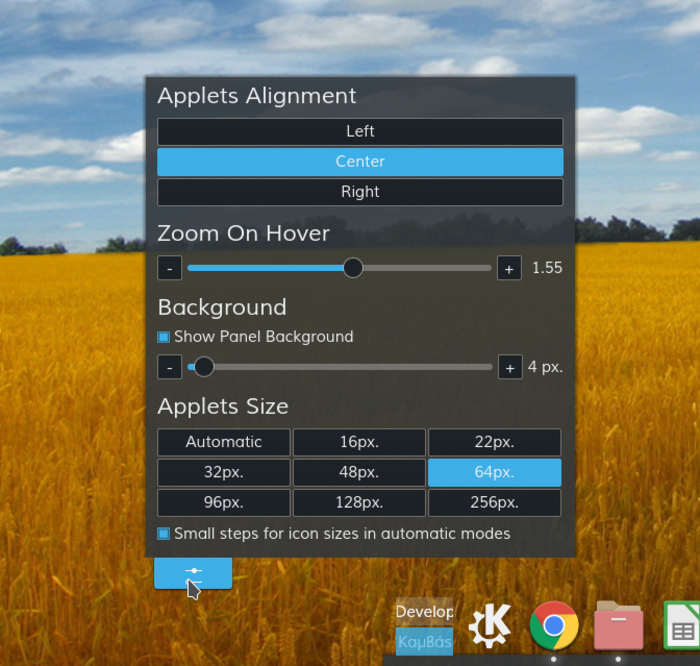Toggle Small steps for icon sizes checkbox
700x666 pixels.
click(x=163, y=534)
